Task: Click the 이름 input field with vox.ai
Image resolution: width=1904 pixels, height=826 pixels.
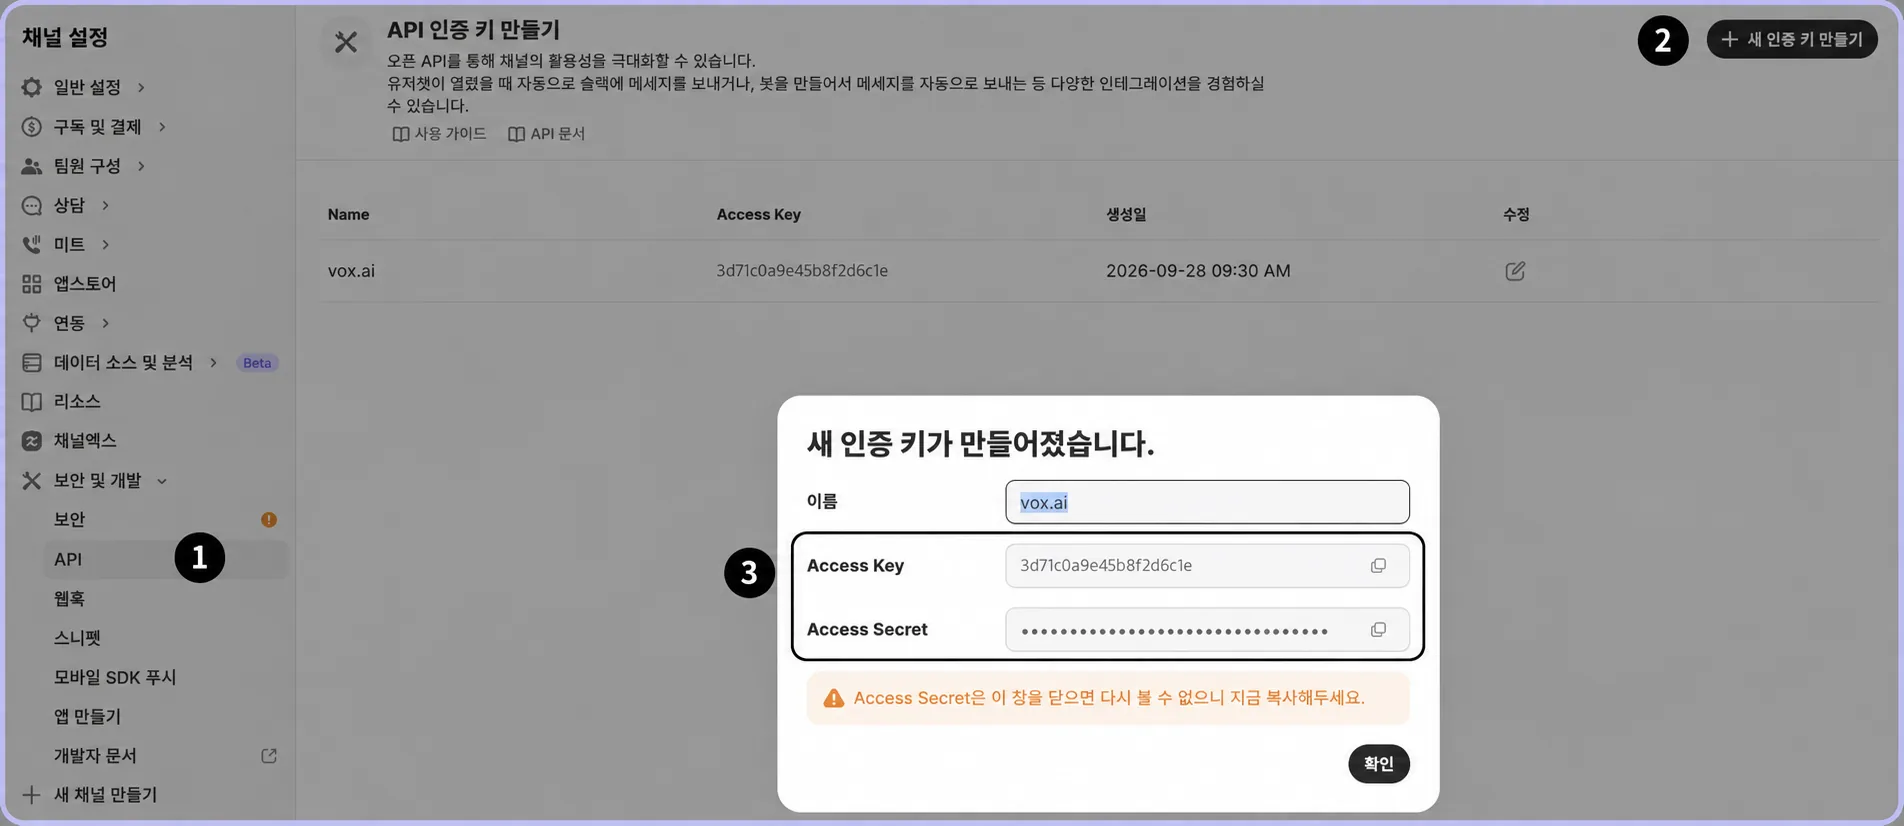Action: pos(1207,502)
